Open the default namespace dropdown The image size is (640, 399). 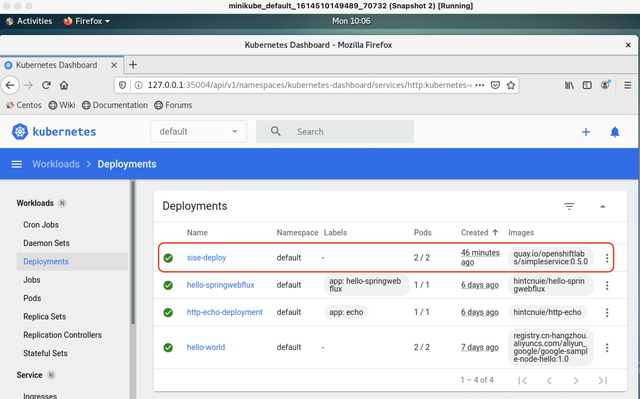point(198,131)
